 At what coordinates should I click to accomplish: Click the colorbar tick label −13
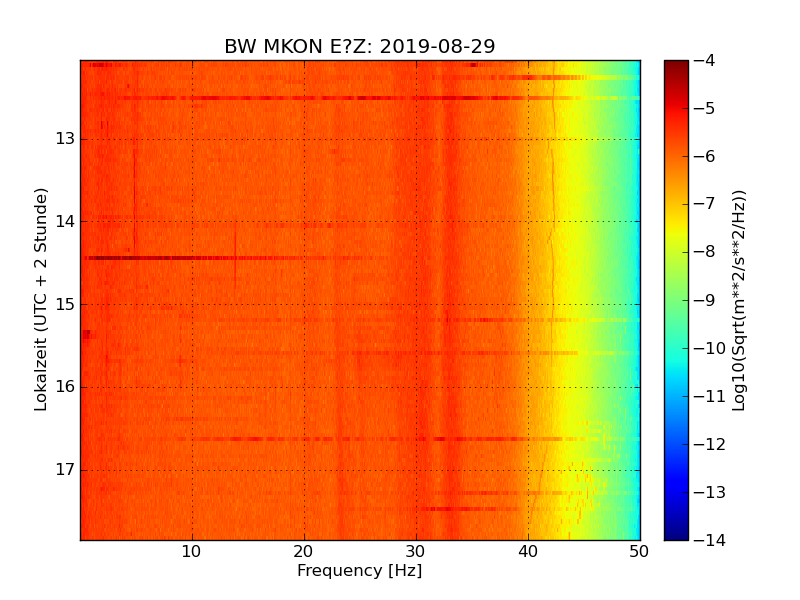click(x=710, y=492)
